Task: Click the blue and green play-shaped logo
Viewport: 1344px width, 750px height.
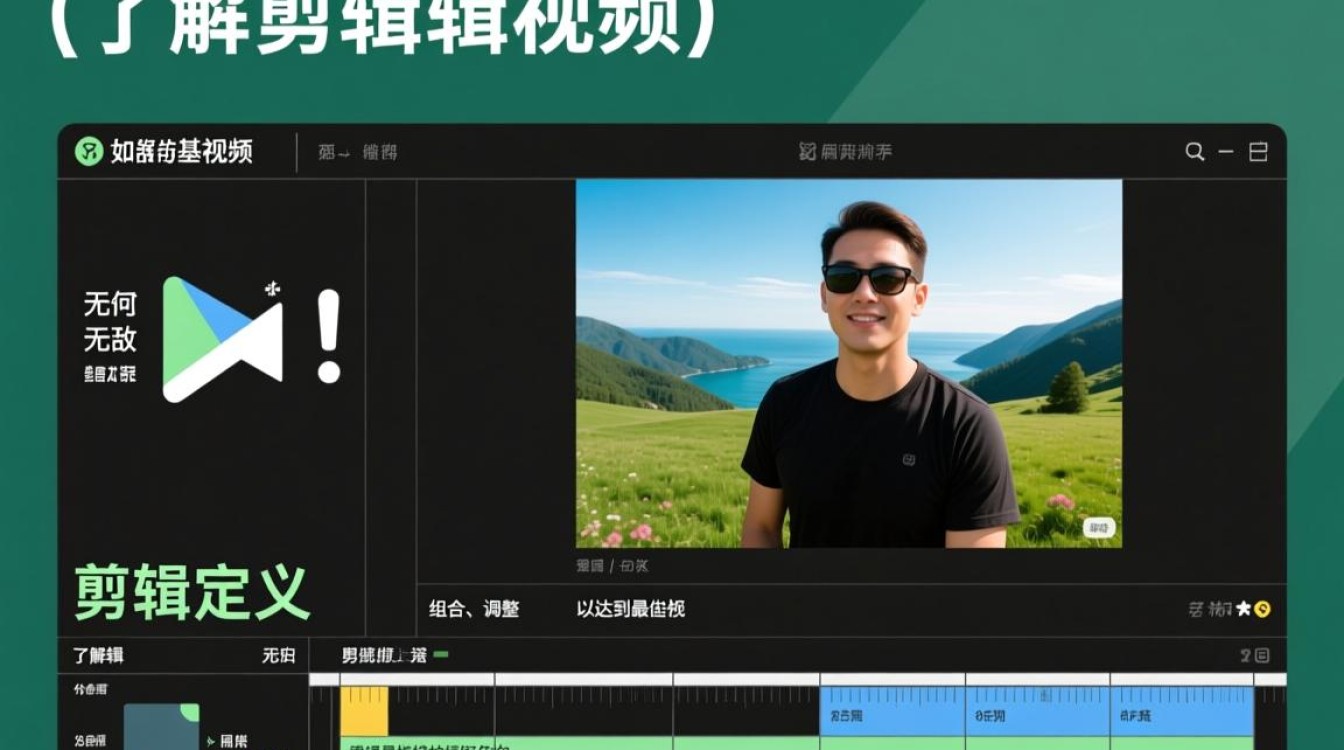Action: [x=223, y=339]
